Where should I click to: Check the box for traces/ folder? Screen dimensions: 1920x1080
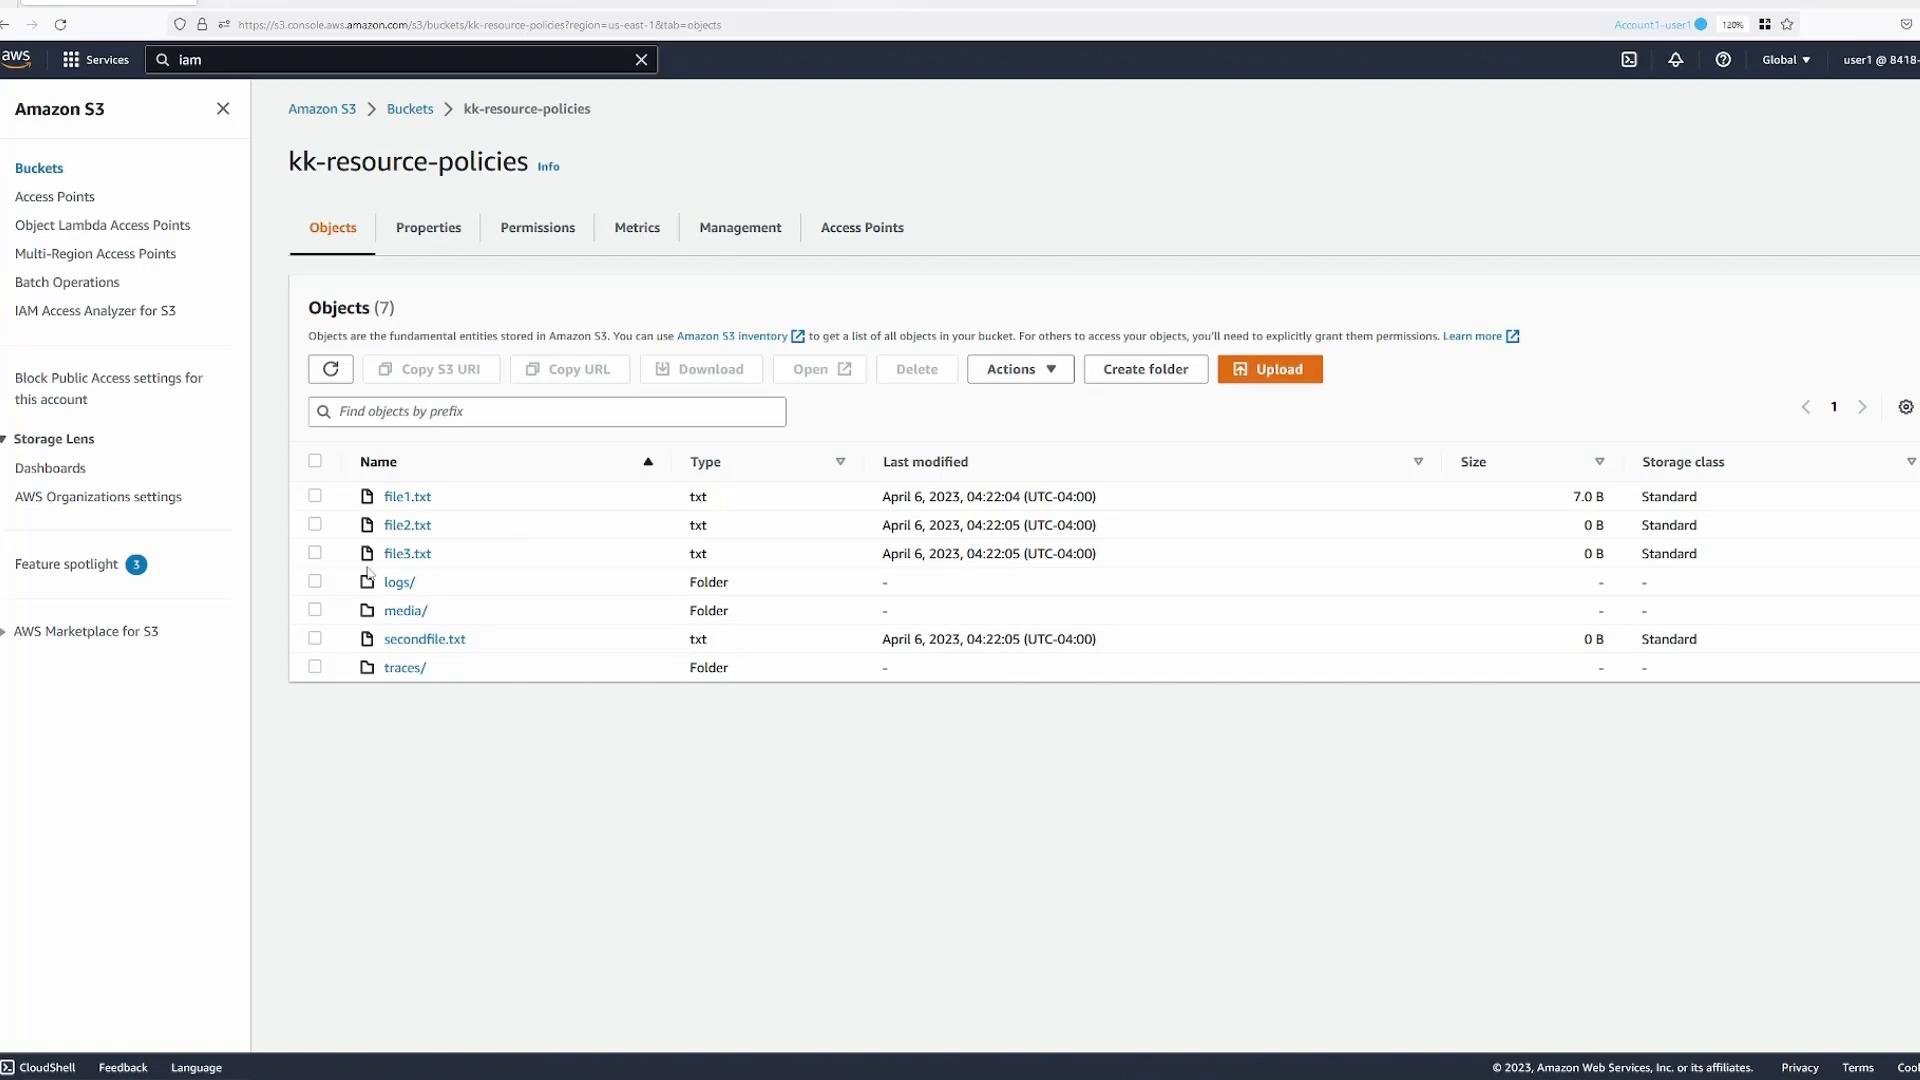tap(315, 667)
